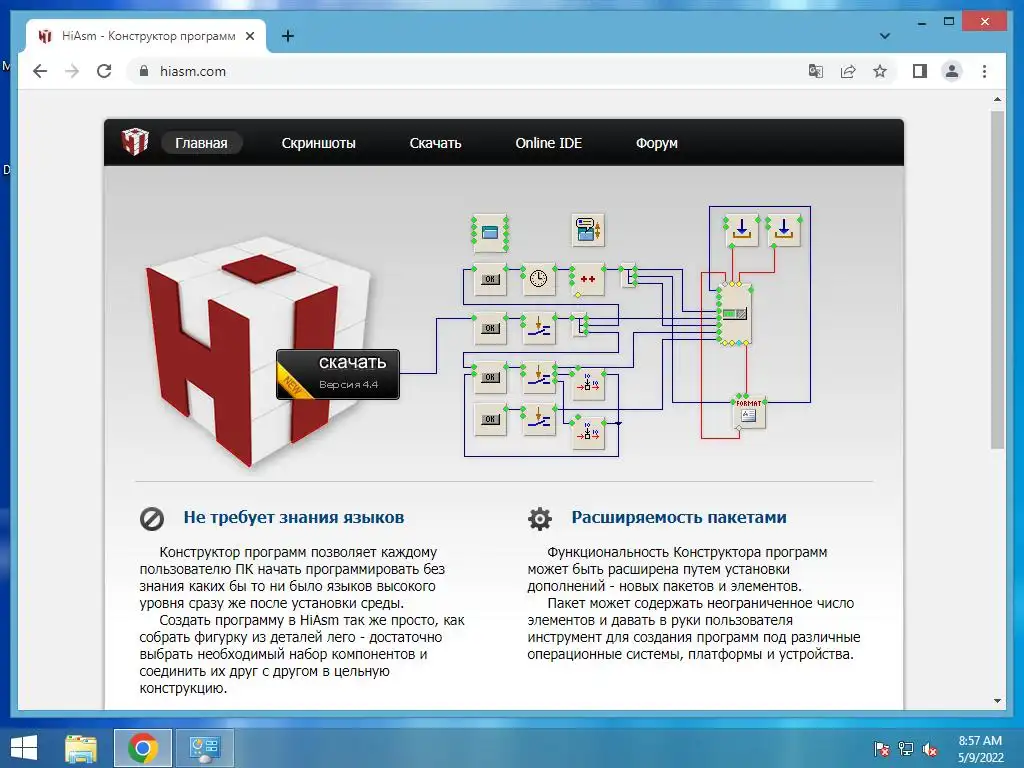
Task: Click the left download-arrow element in the diagram
Action: (741, 230)
